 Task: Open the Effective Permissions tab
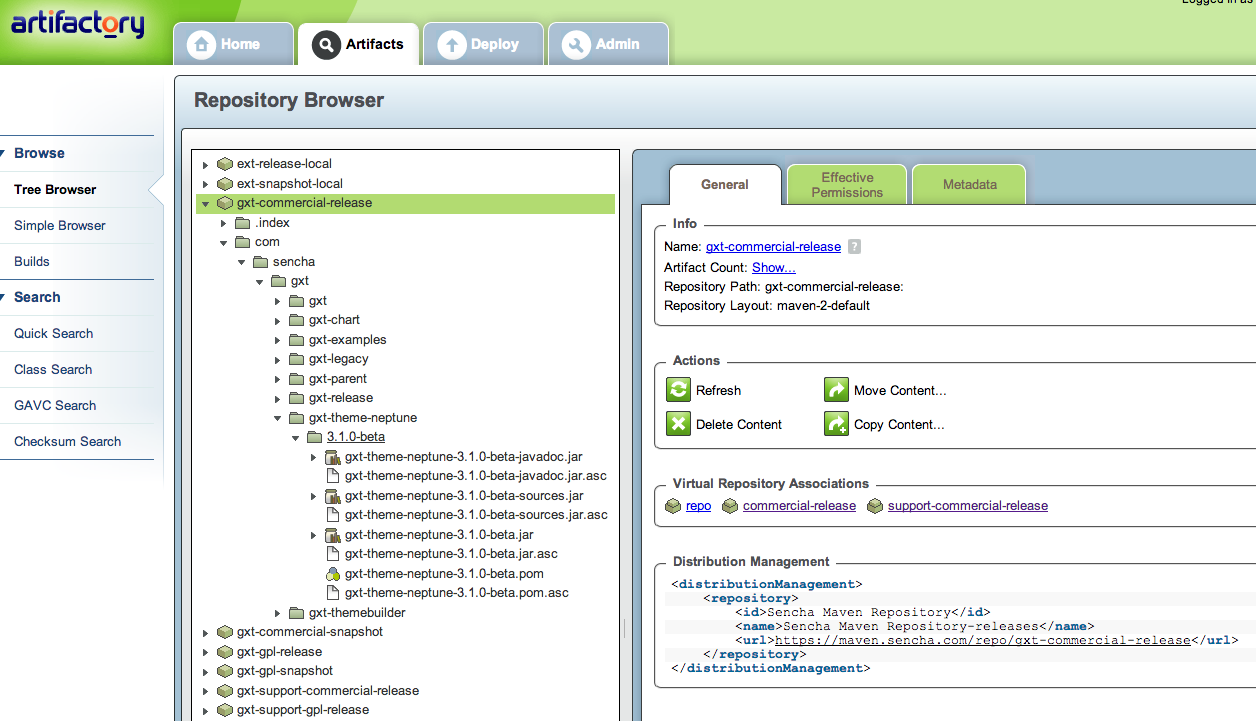(847, 185)
